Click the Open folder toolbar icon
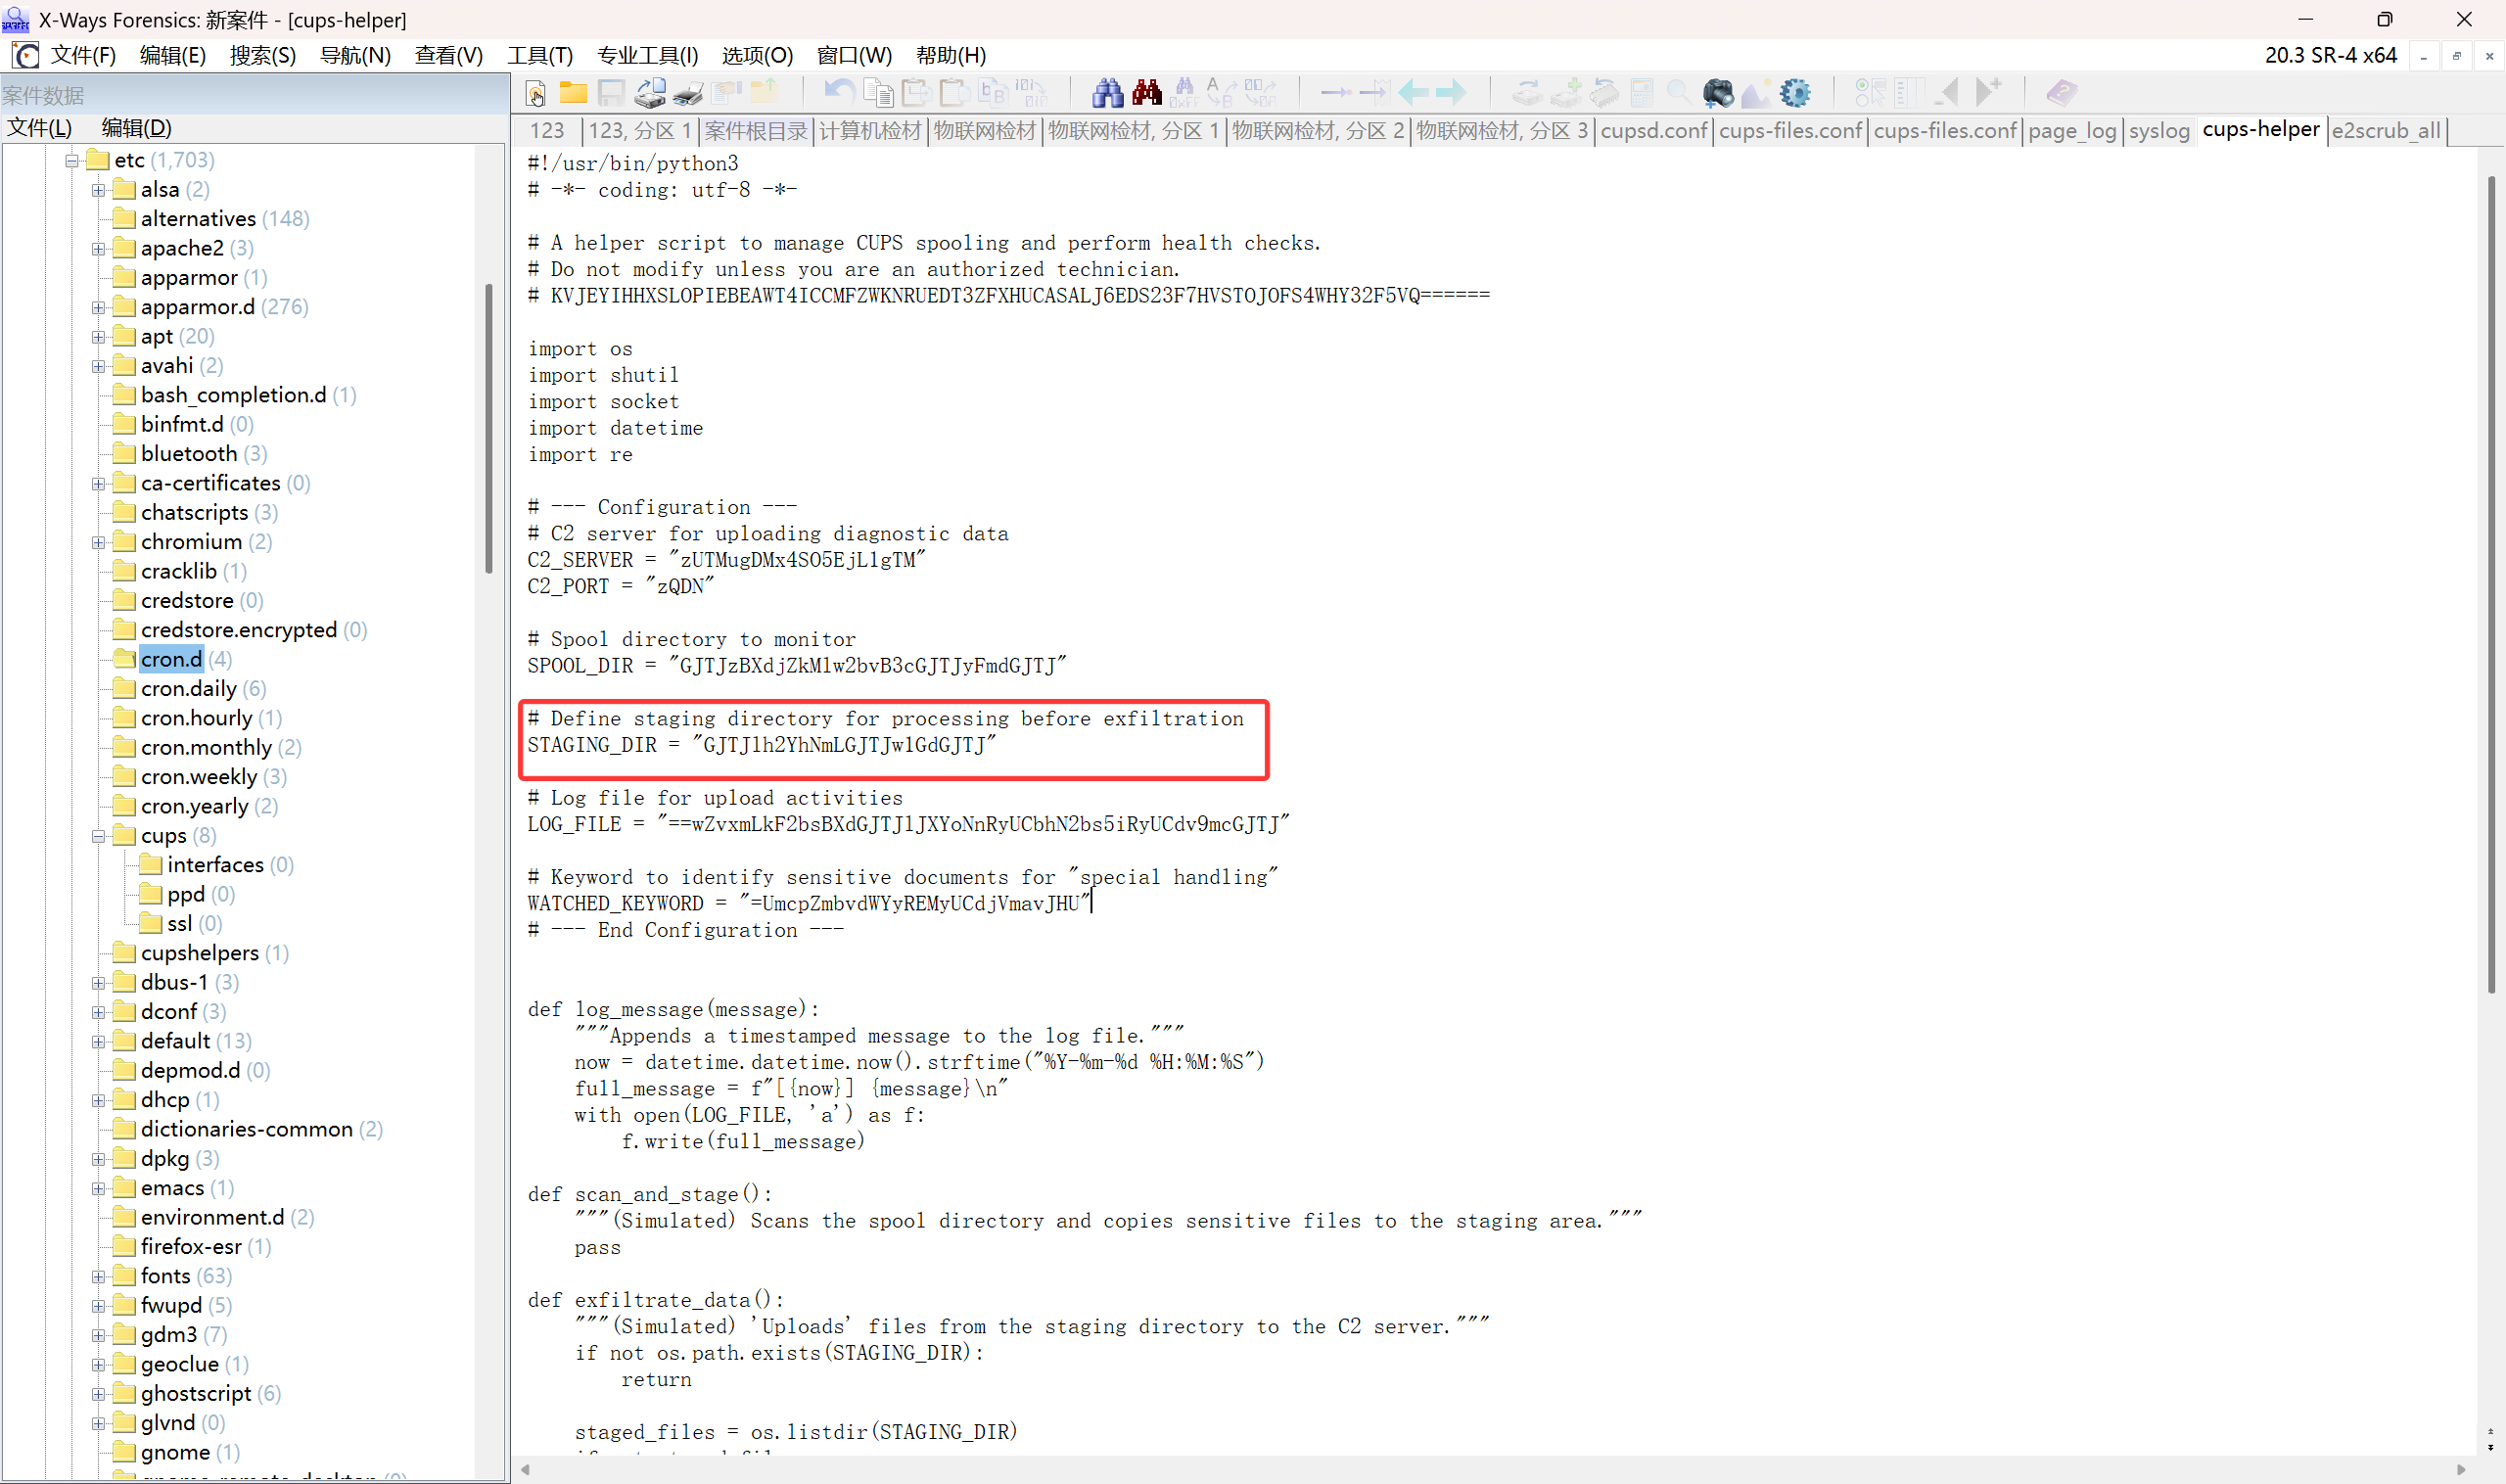This screenshot has height=1484, width=2506. pyautogui.click(x=573, y=93)
